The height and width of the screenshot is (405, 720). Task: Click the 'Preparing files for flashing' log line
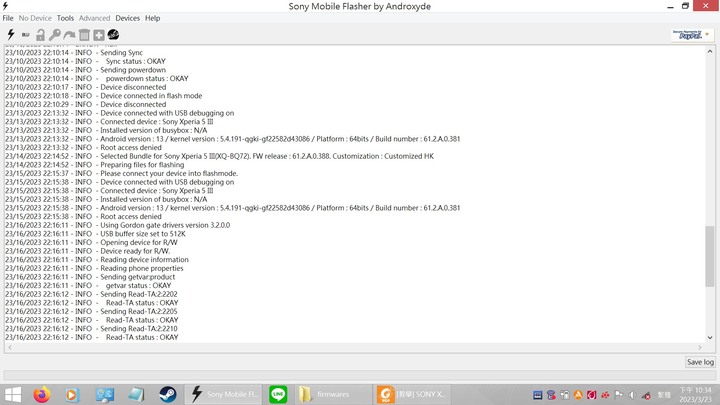click(x=95, y=165)
